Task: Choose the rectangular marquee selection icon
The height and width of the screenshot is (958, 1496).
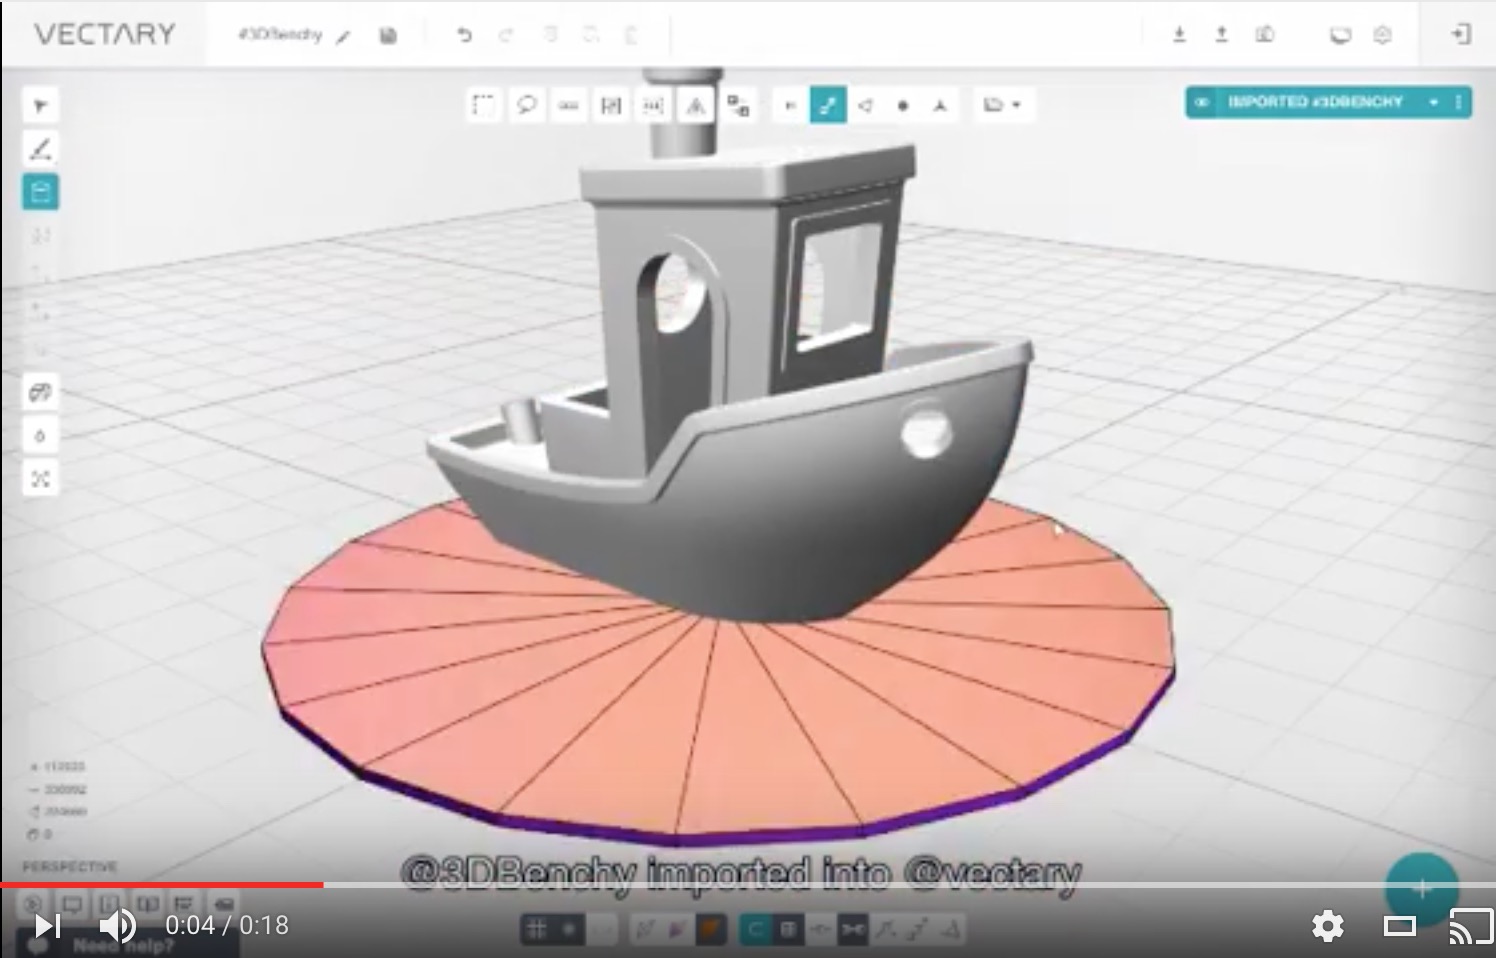Action: pyautogui.click(x=484, y=105)
